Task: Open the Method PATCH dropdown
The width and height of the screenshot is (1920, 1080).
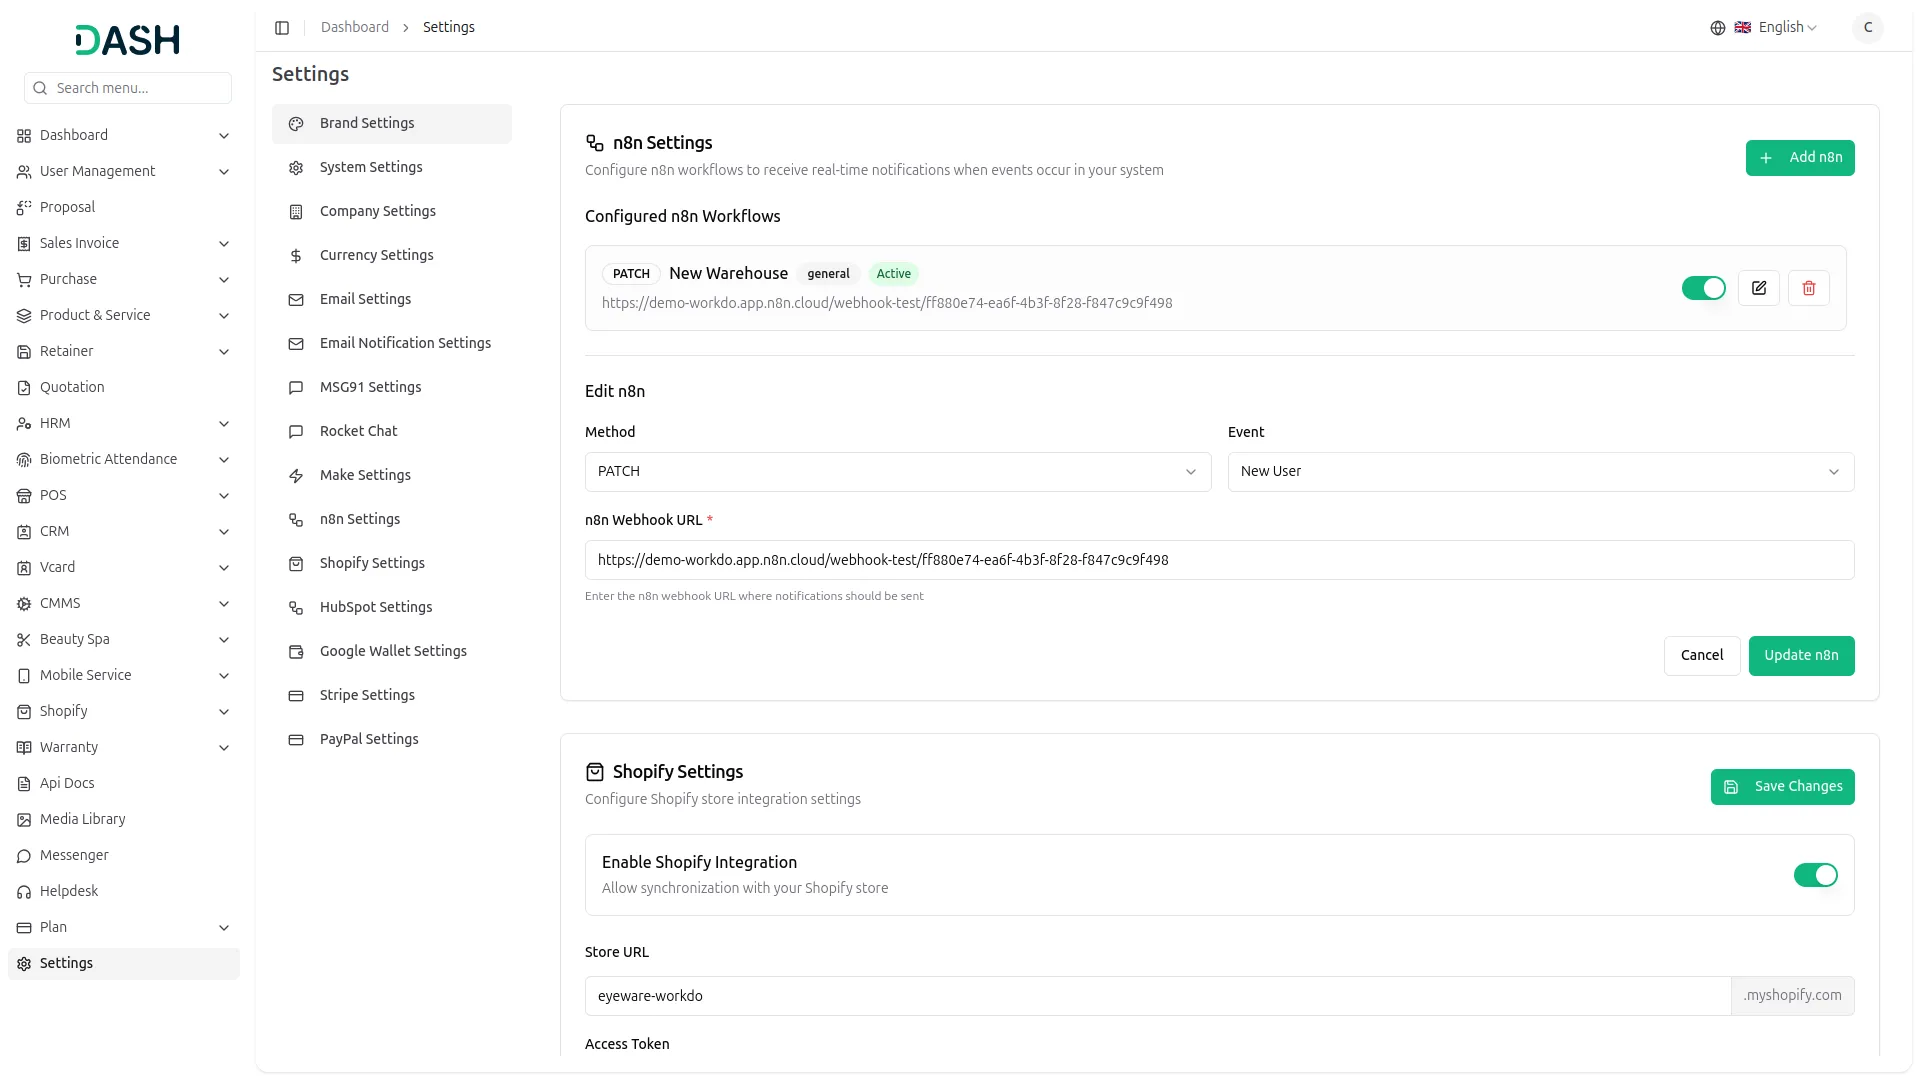Action: coord(897,472)
